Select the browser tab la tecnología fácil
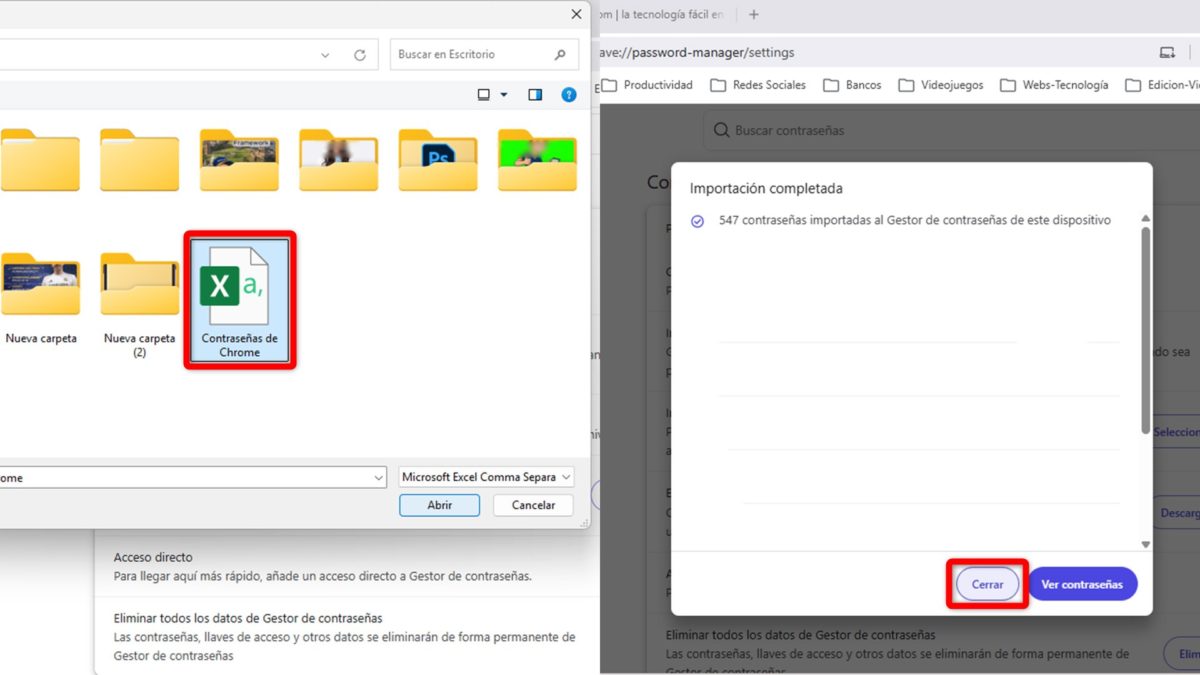This screenshot has width=1200, height=675. click(x=662, y=14)
